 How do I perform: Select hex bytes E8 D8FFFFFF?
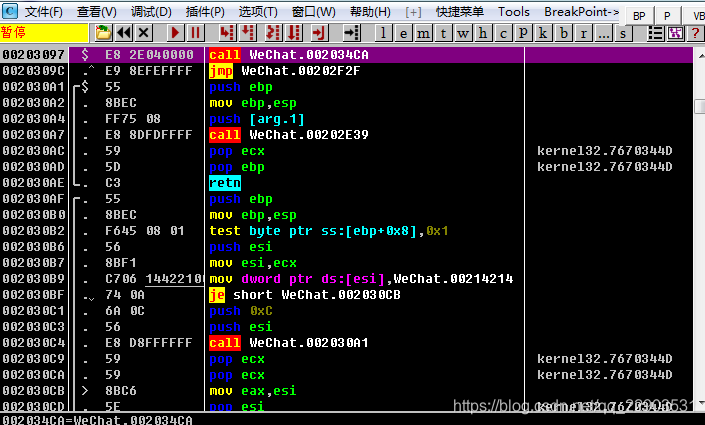pos(148,343)
